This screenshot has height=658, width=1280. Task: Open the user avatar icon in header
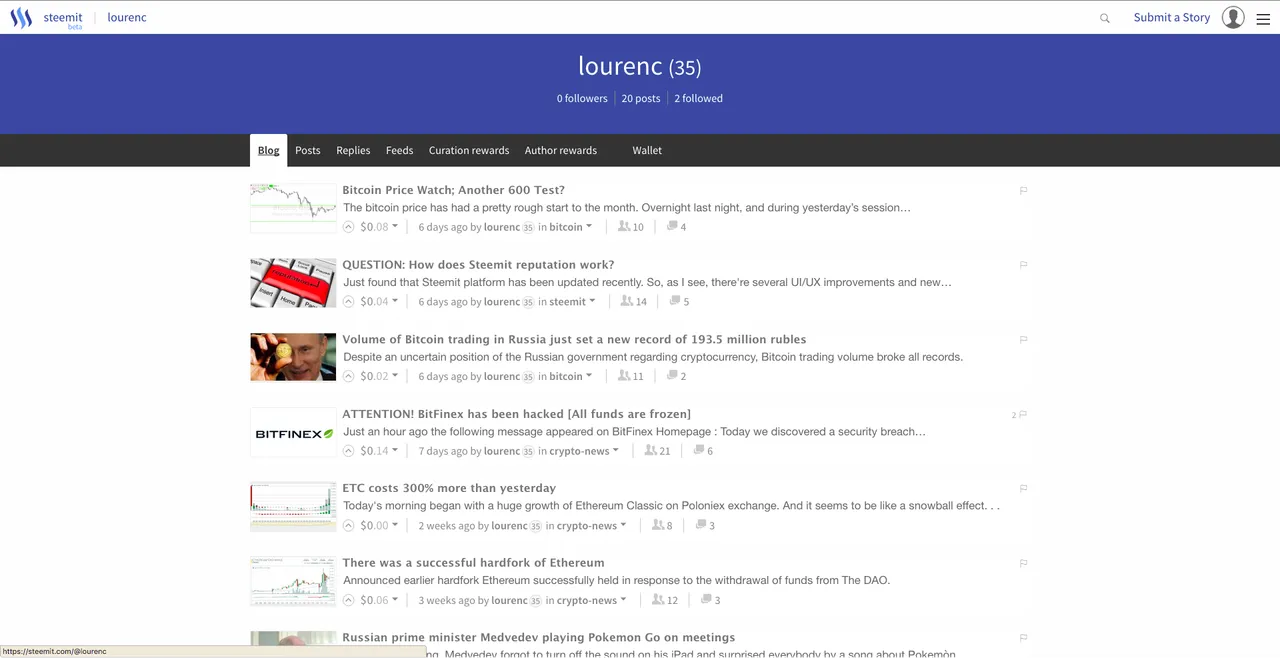pyautogui.click(x=1233, y=17)
